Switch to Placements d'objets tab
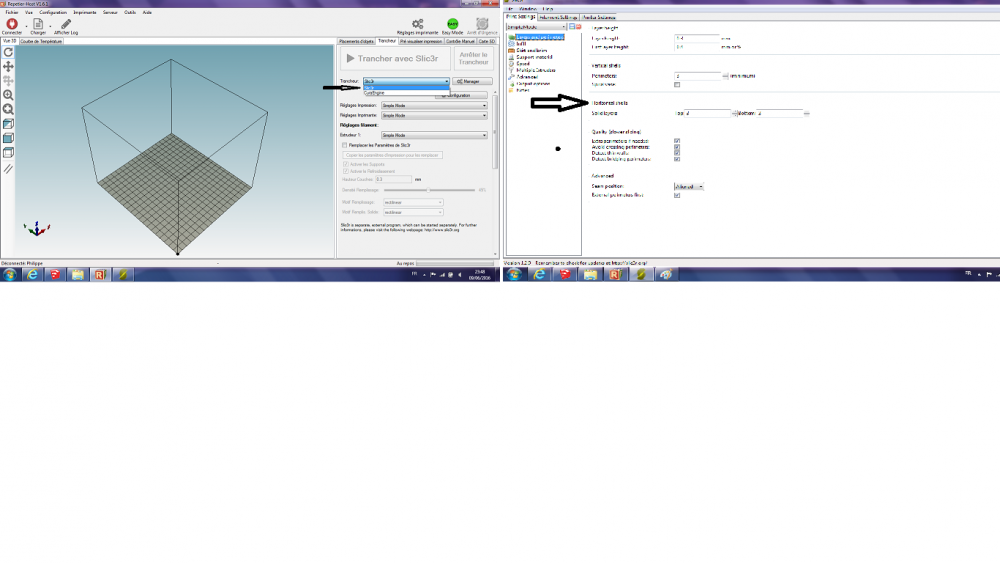Viewport: 1000px width, 563px height. [x=356, y=41]
